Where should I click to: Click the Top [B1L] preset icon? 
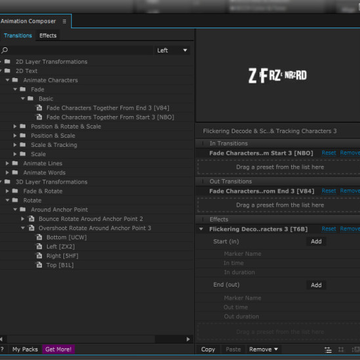[x=39, y=265]
